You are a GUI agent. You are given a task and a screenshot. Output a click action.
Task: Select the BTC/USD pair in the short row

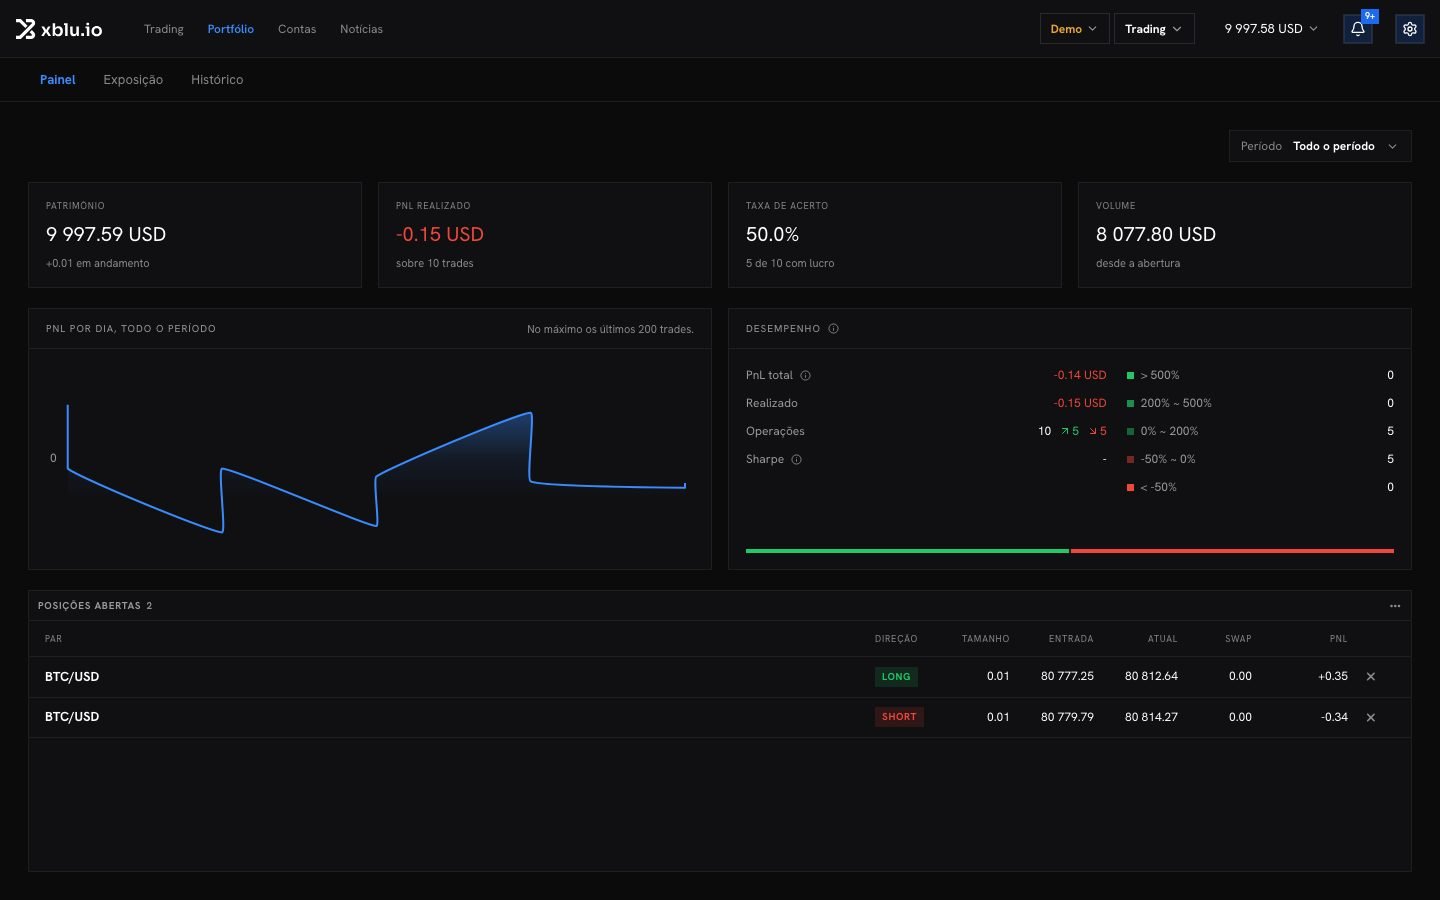(72, 717)
